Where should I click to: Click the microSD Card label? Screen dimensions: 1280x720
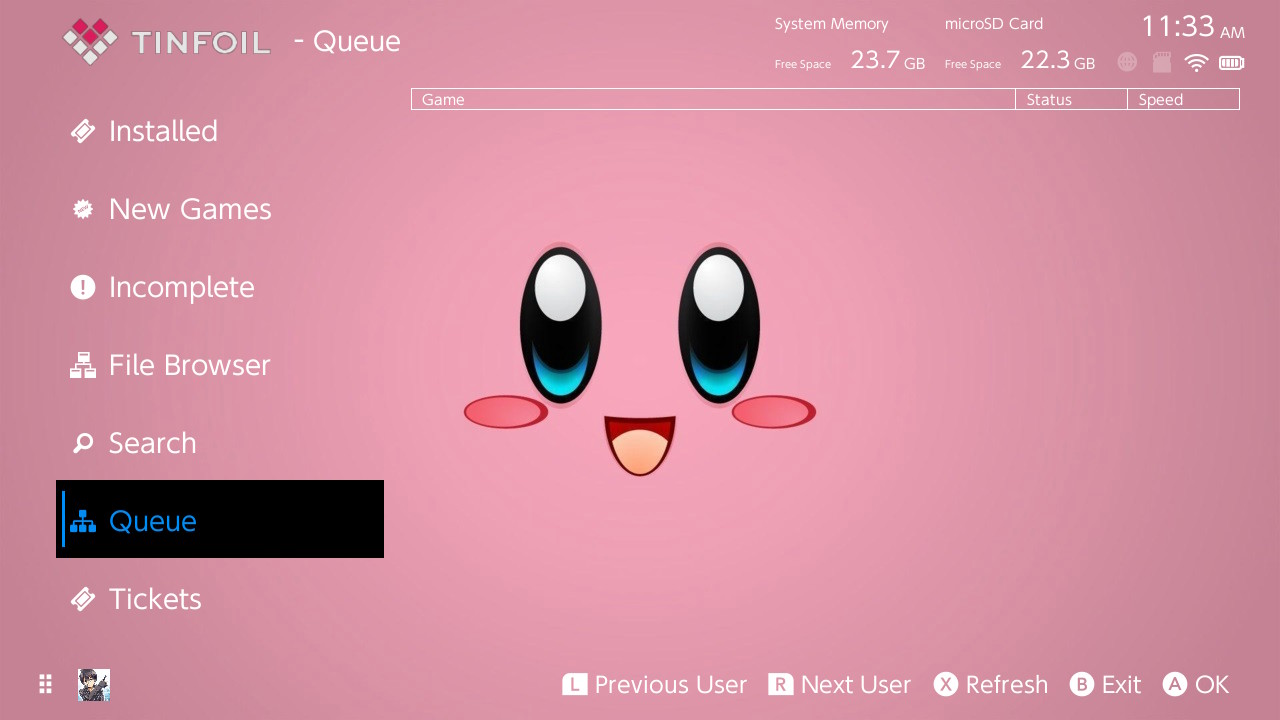pos(994,24)
